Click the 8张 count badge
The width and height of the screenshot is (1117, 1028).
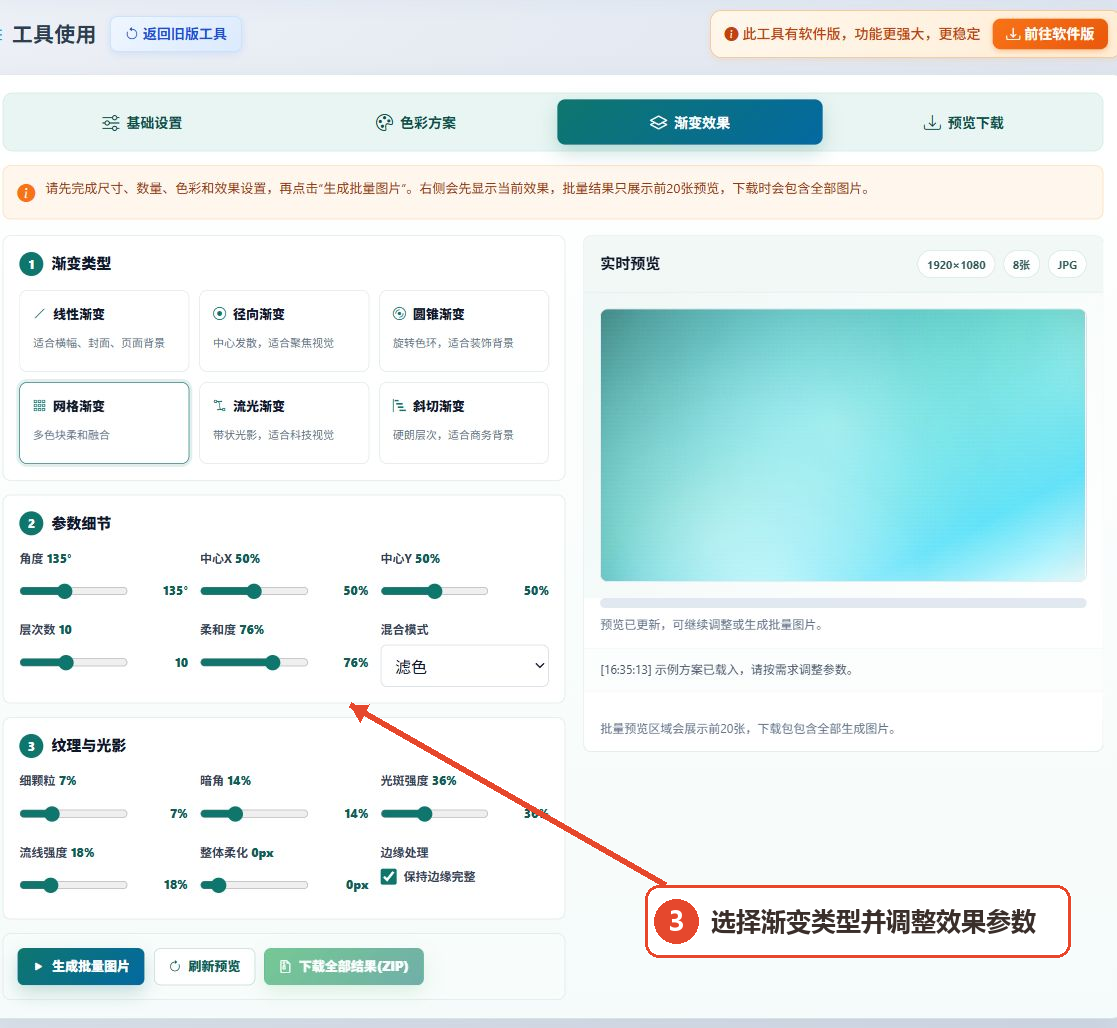click(1022, 265)
